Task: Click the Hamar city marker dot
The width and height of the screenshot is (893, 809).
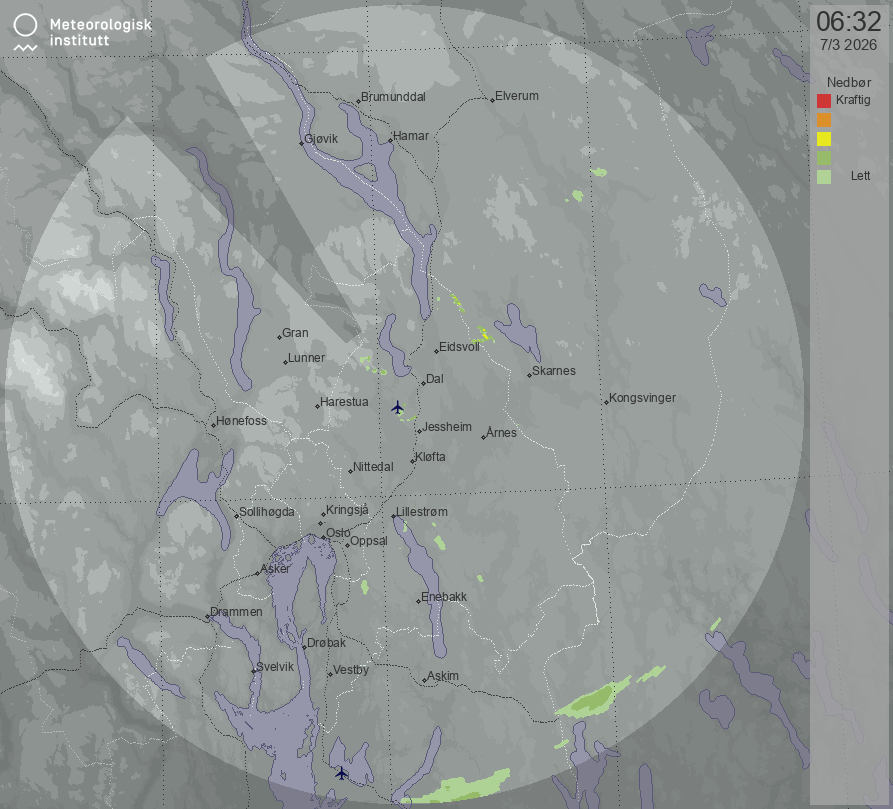Action: (x=391, y=141)
